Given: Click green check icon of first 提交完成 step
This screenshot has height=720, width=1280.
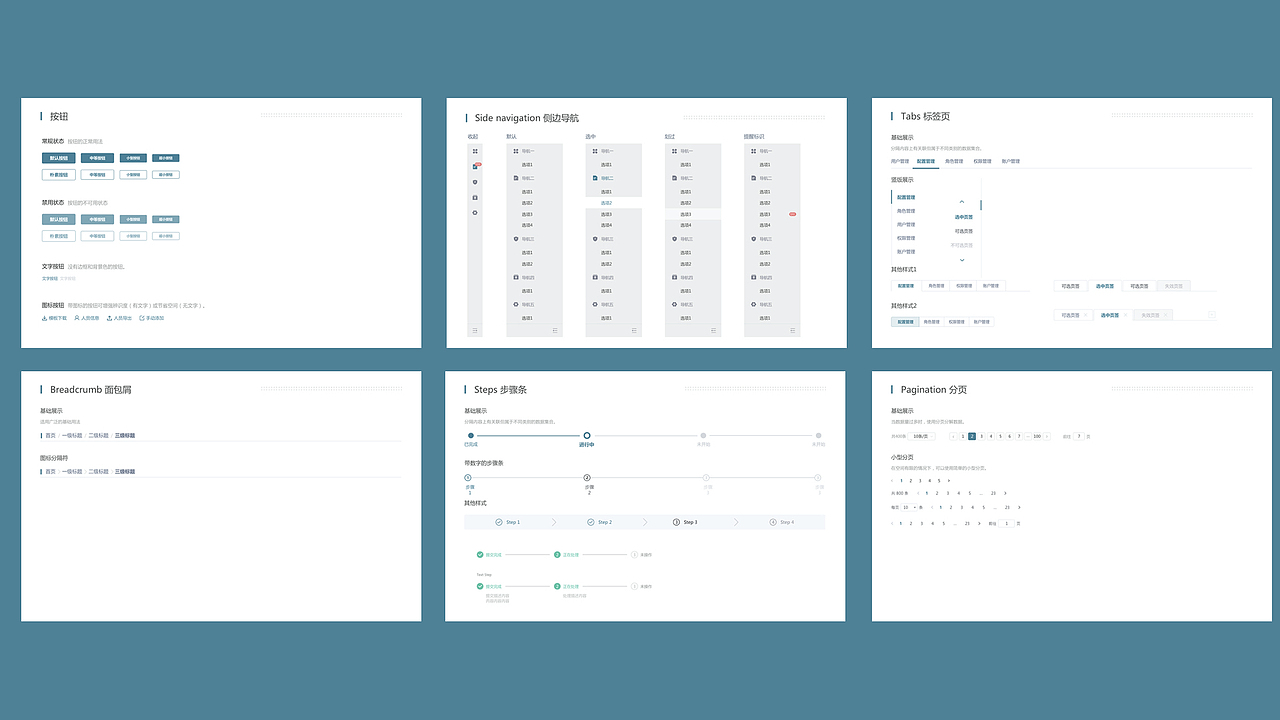Looking at the screenshot, I should 480,554.
